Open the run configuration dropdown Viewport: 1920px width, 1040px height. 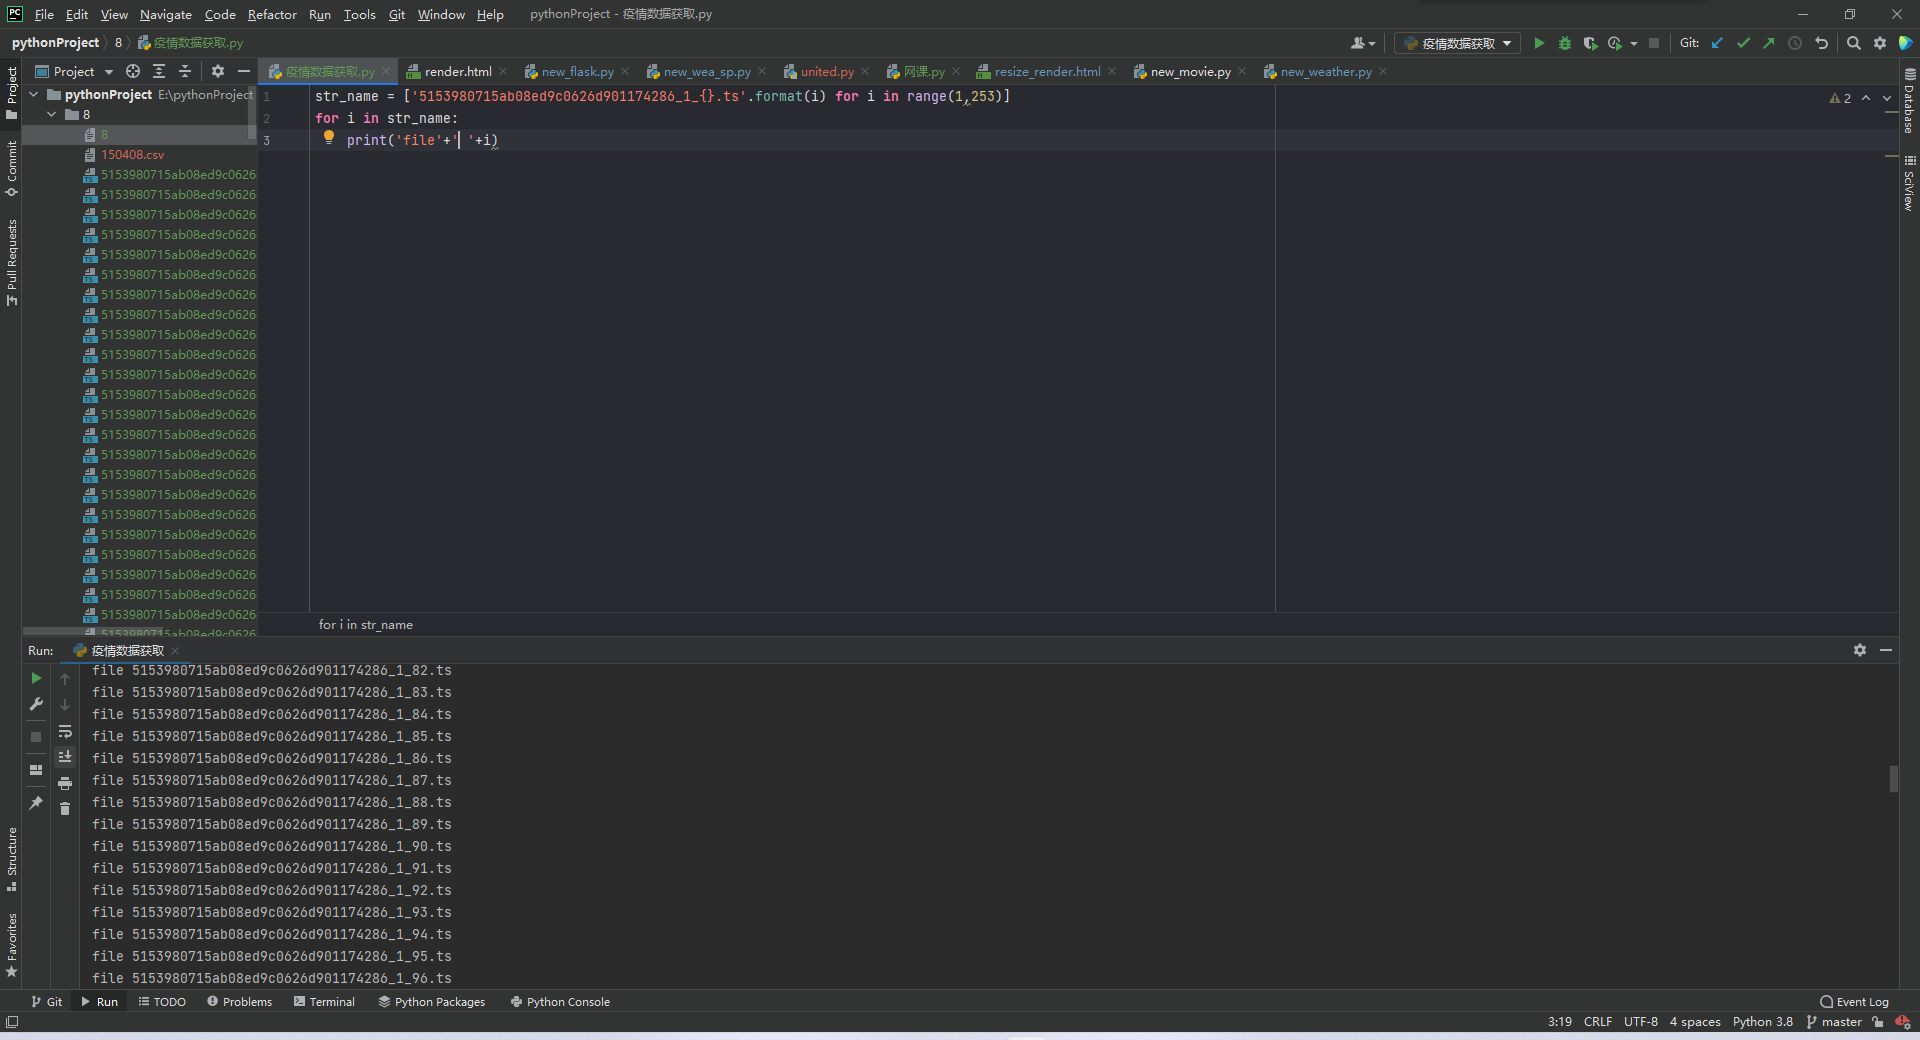tap(1457, 43)
